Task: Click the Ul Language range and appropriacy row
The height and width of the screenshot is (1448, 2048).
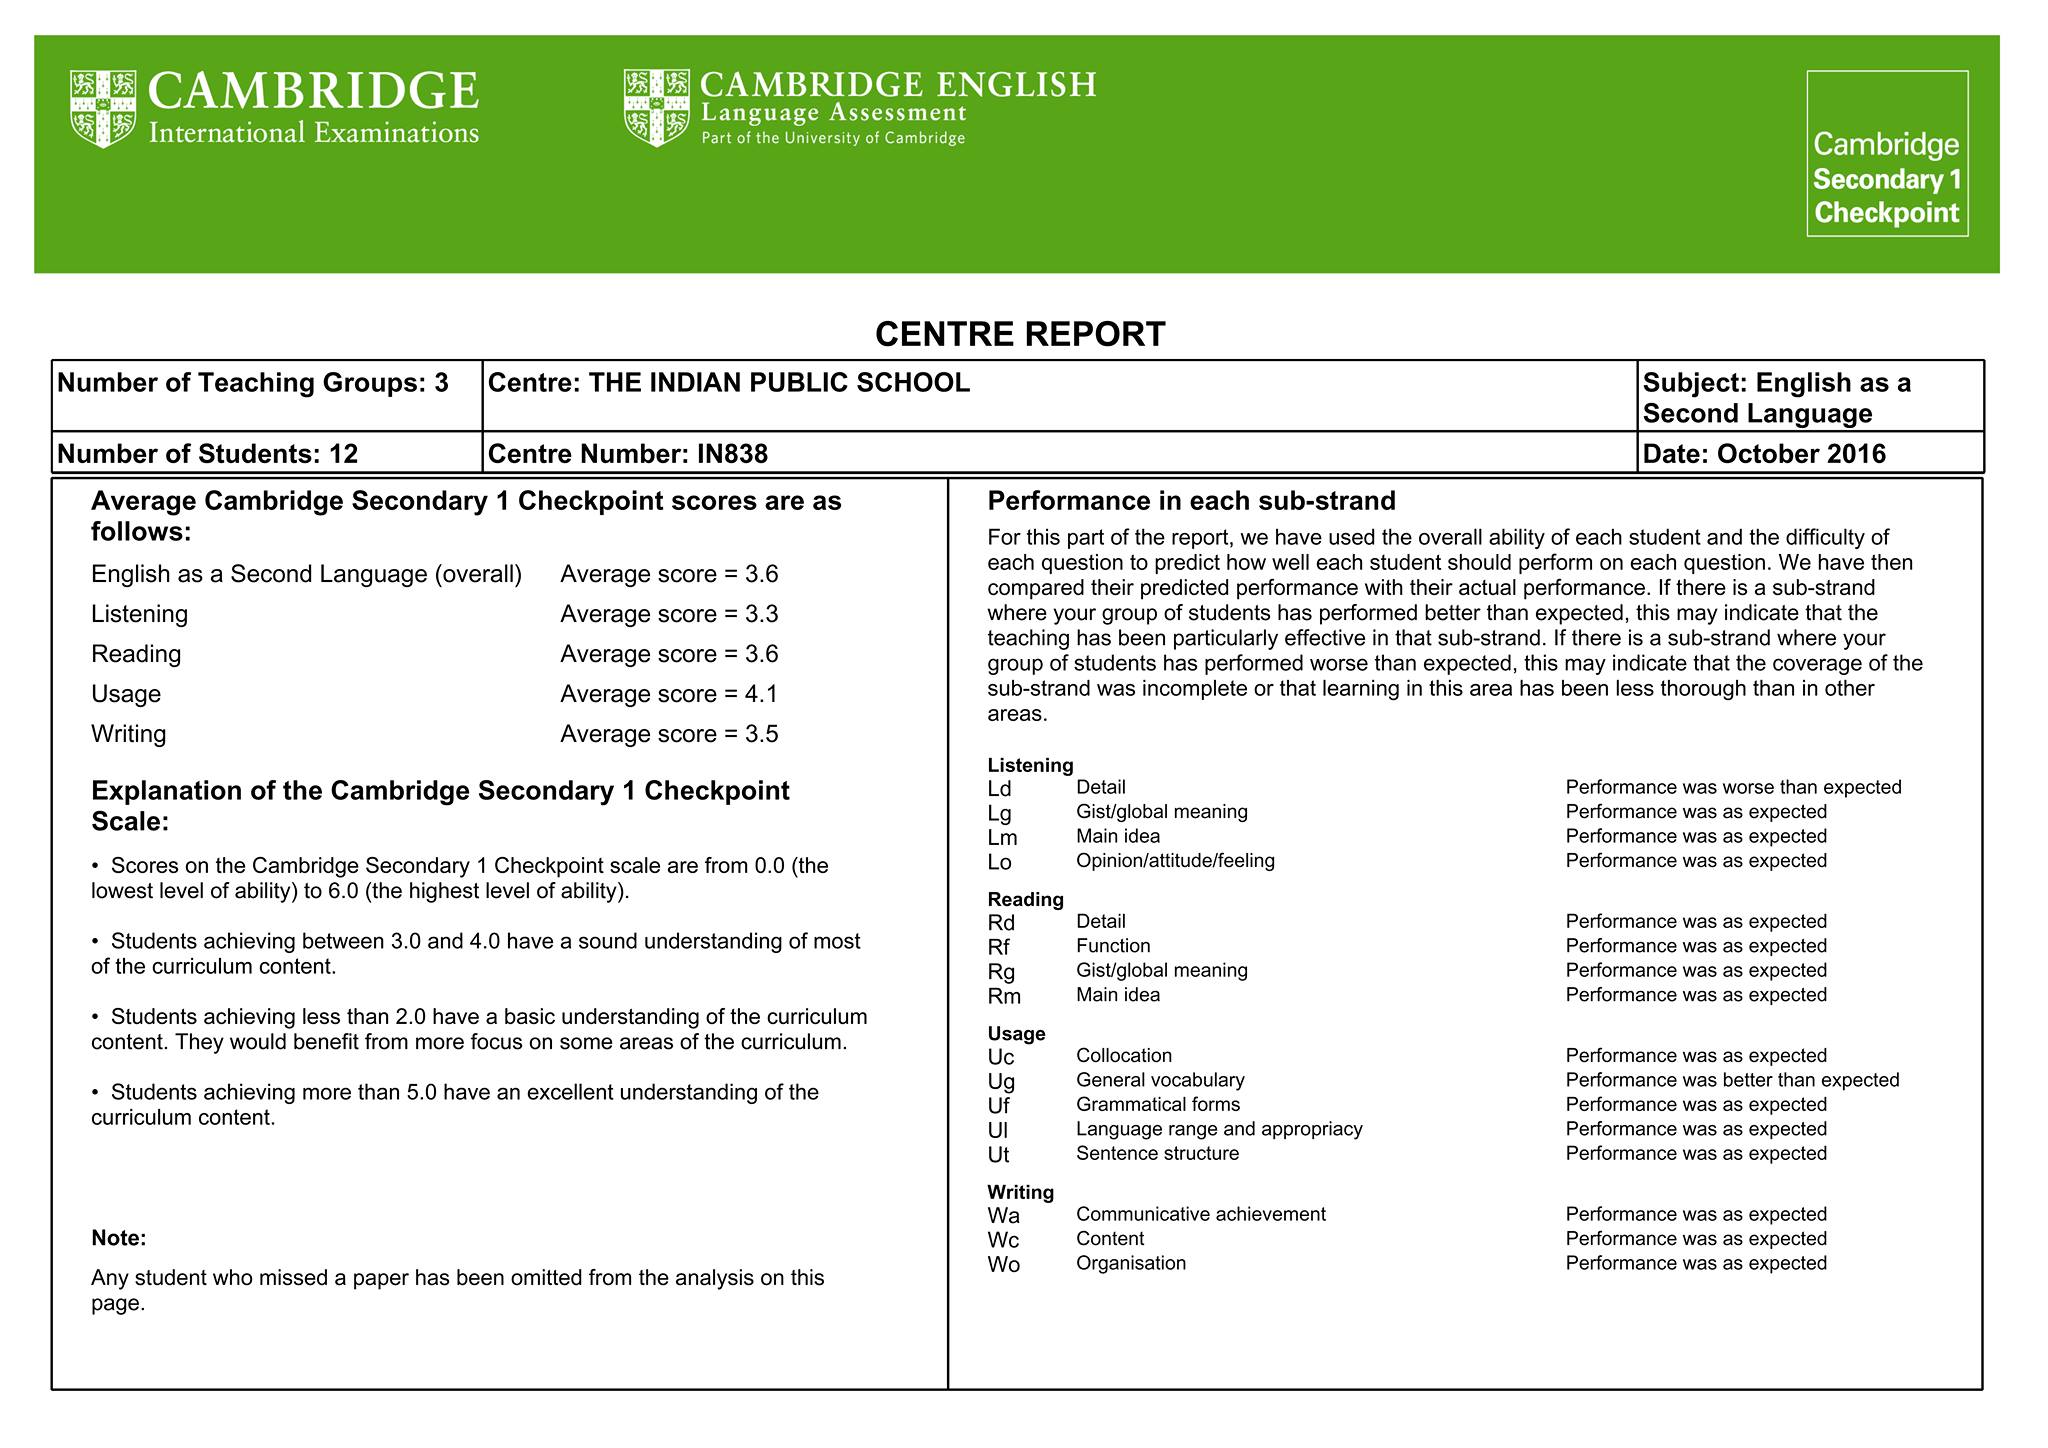Action: pos(1407,1130)
